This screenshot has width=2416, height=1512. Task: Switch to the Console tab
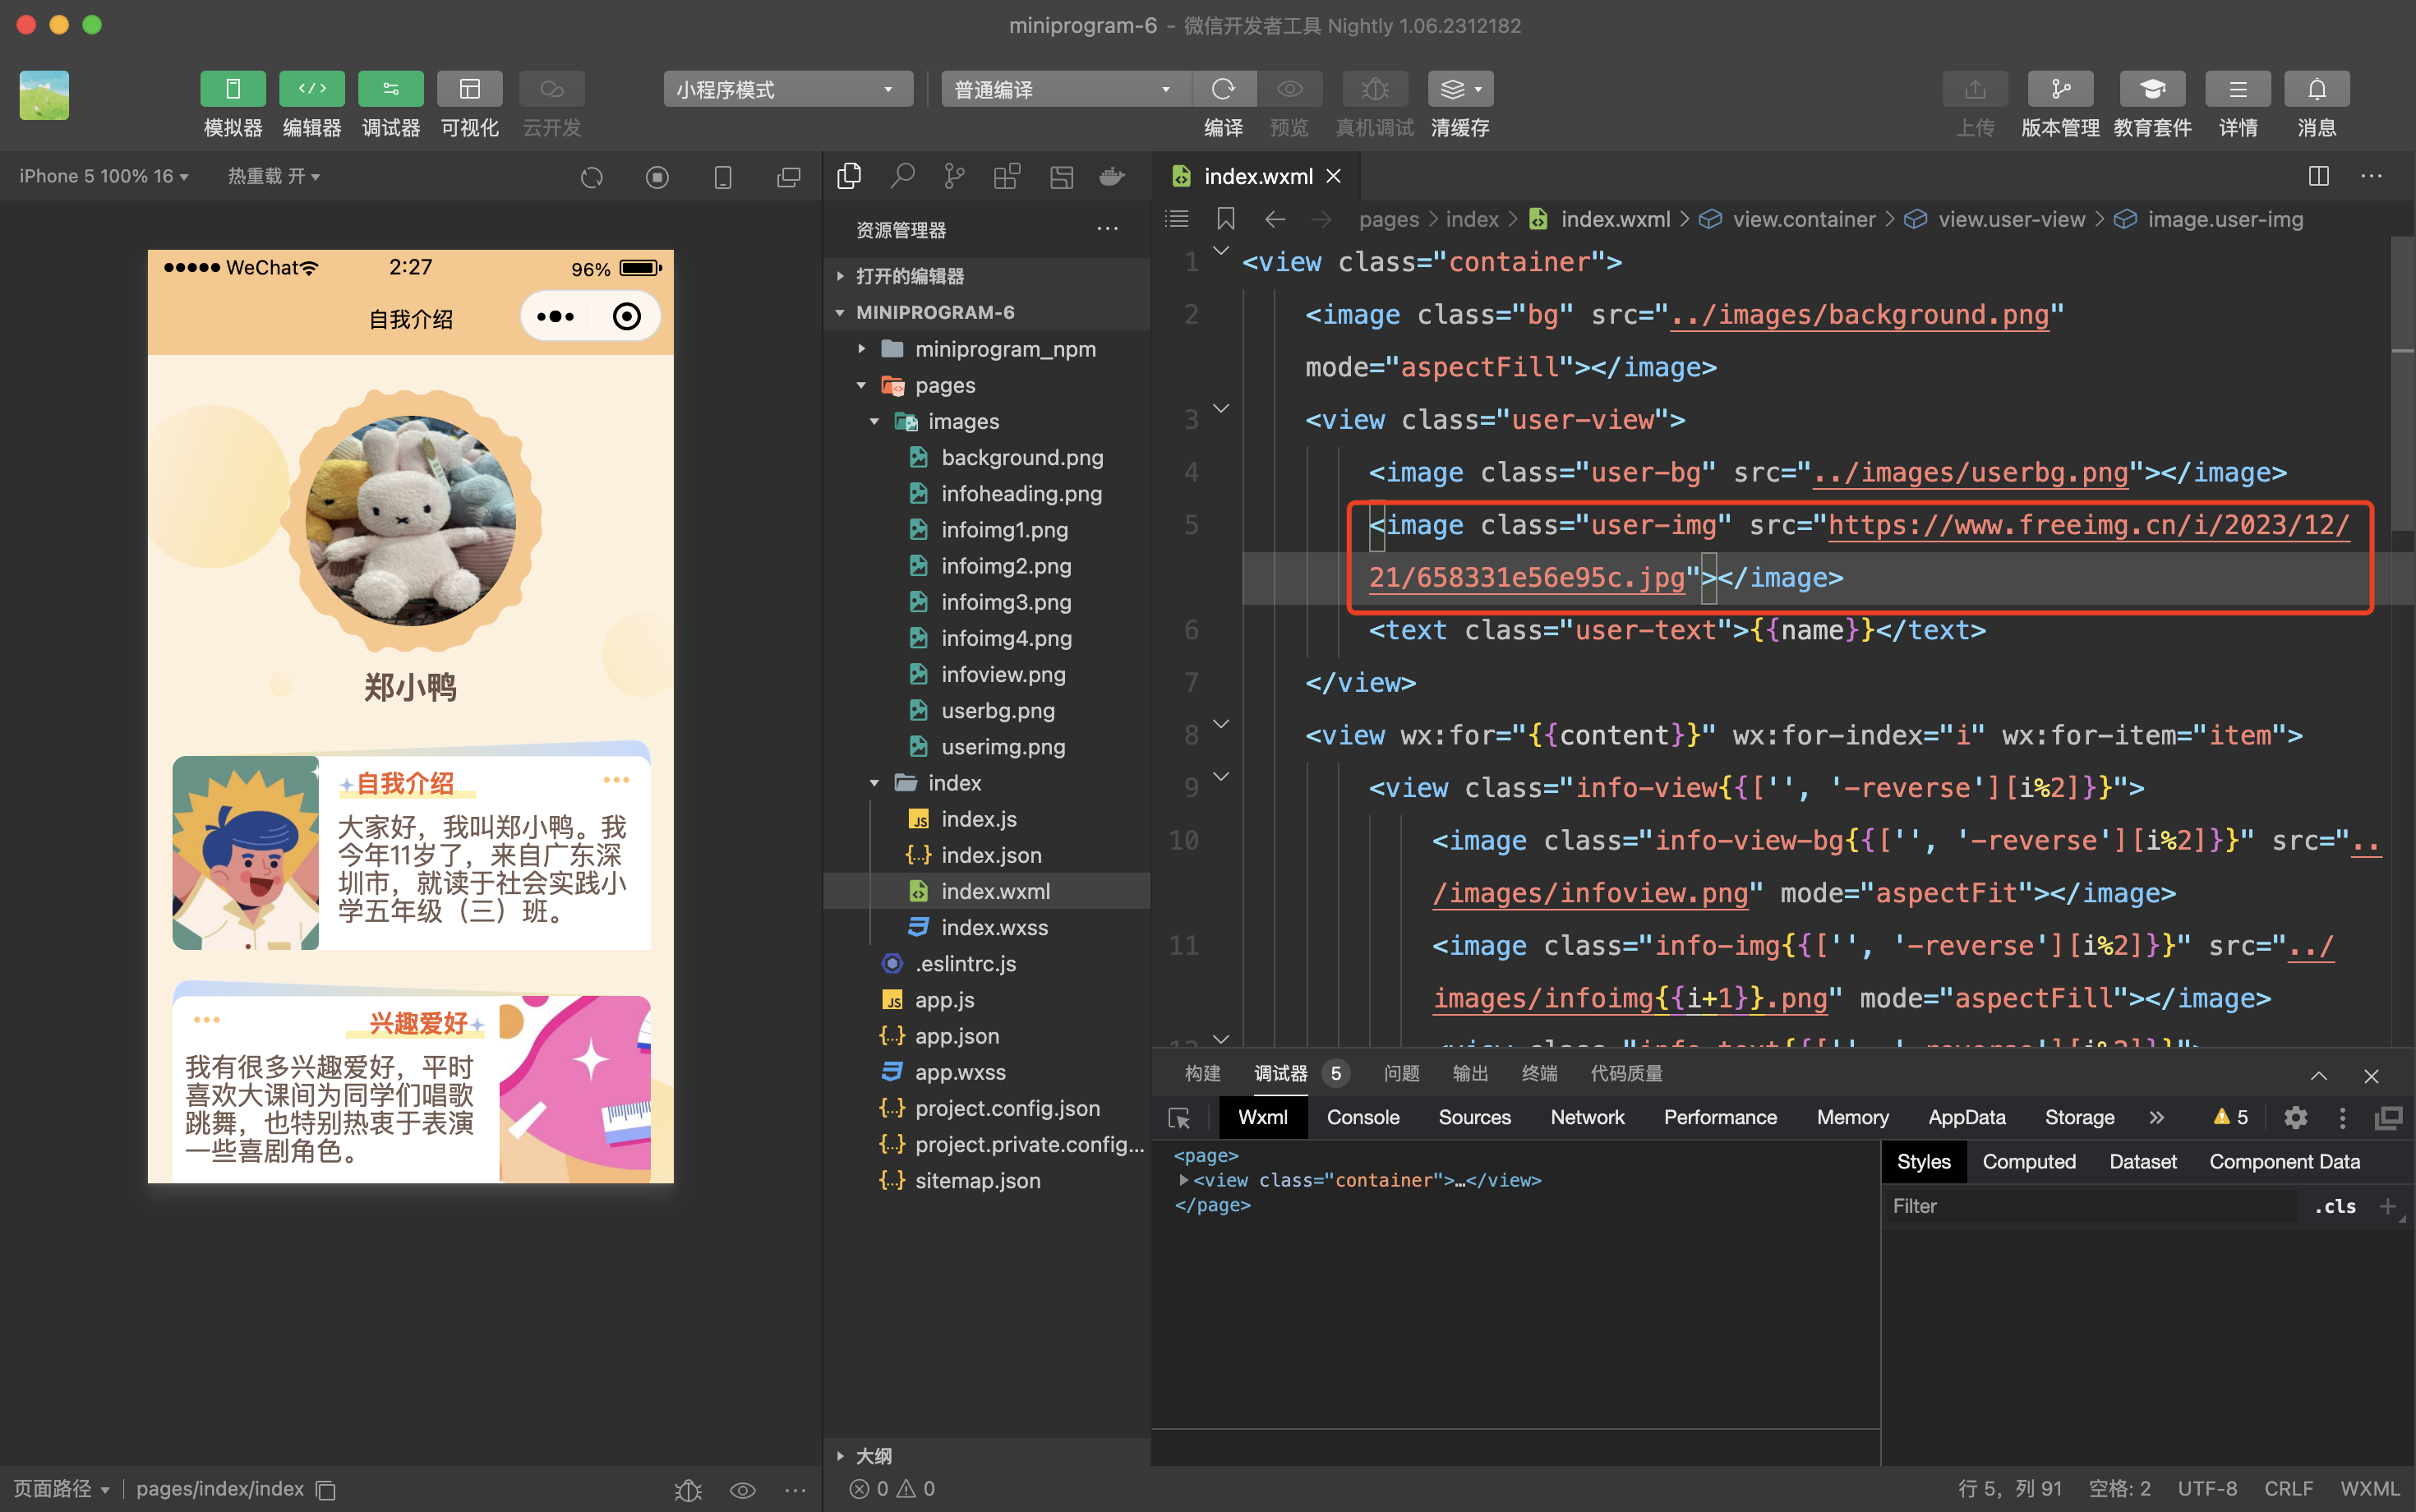1362,1118
